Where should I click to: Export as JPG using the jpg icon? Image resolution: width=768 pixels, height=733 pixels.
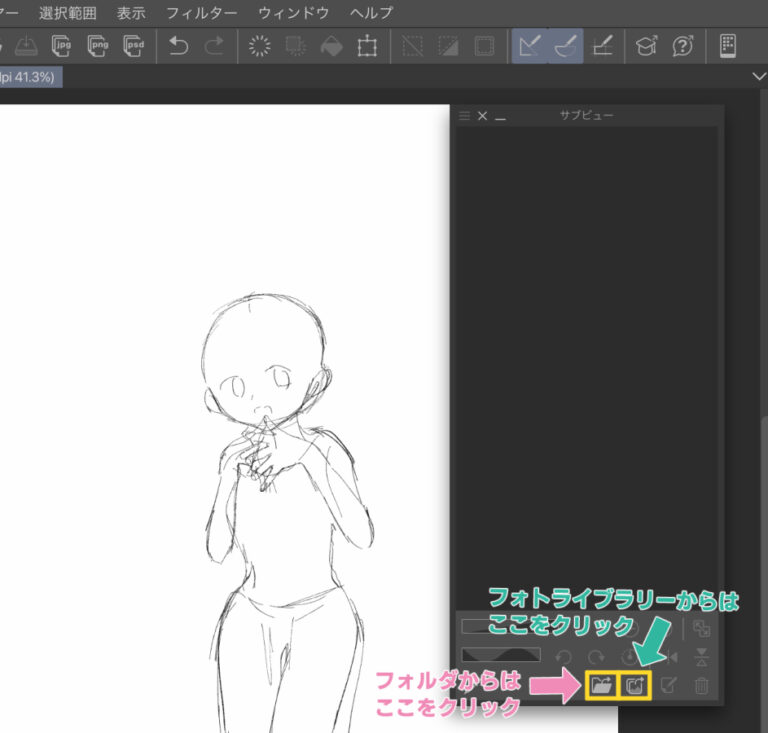click(x=62, y=46)
